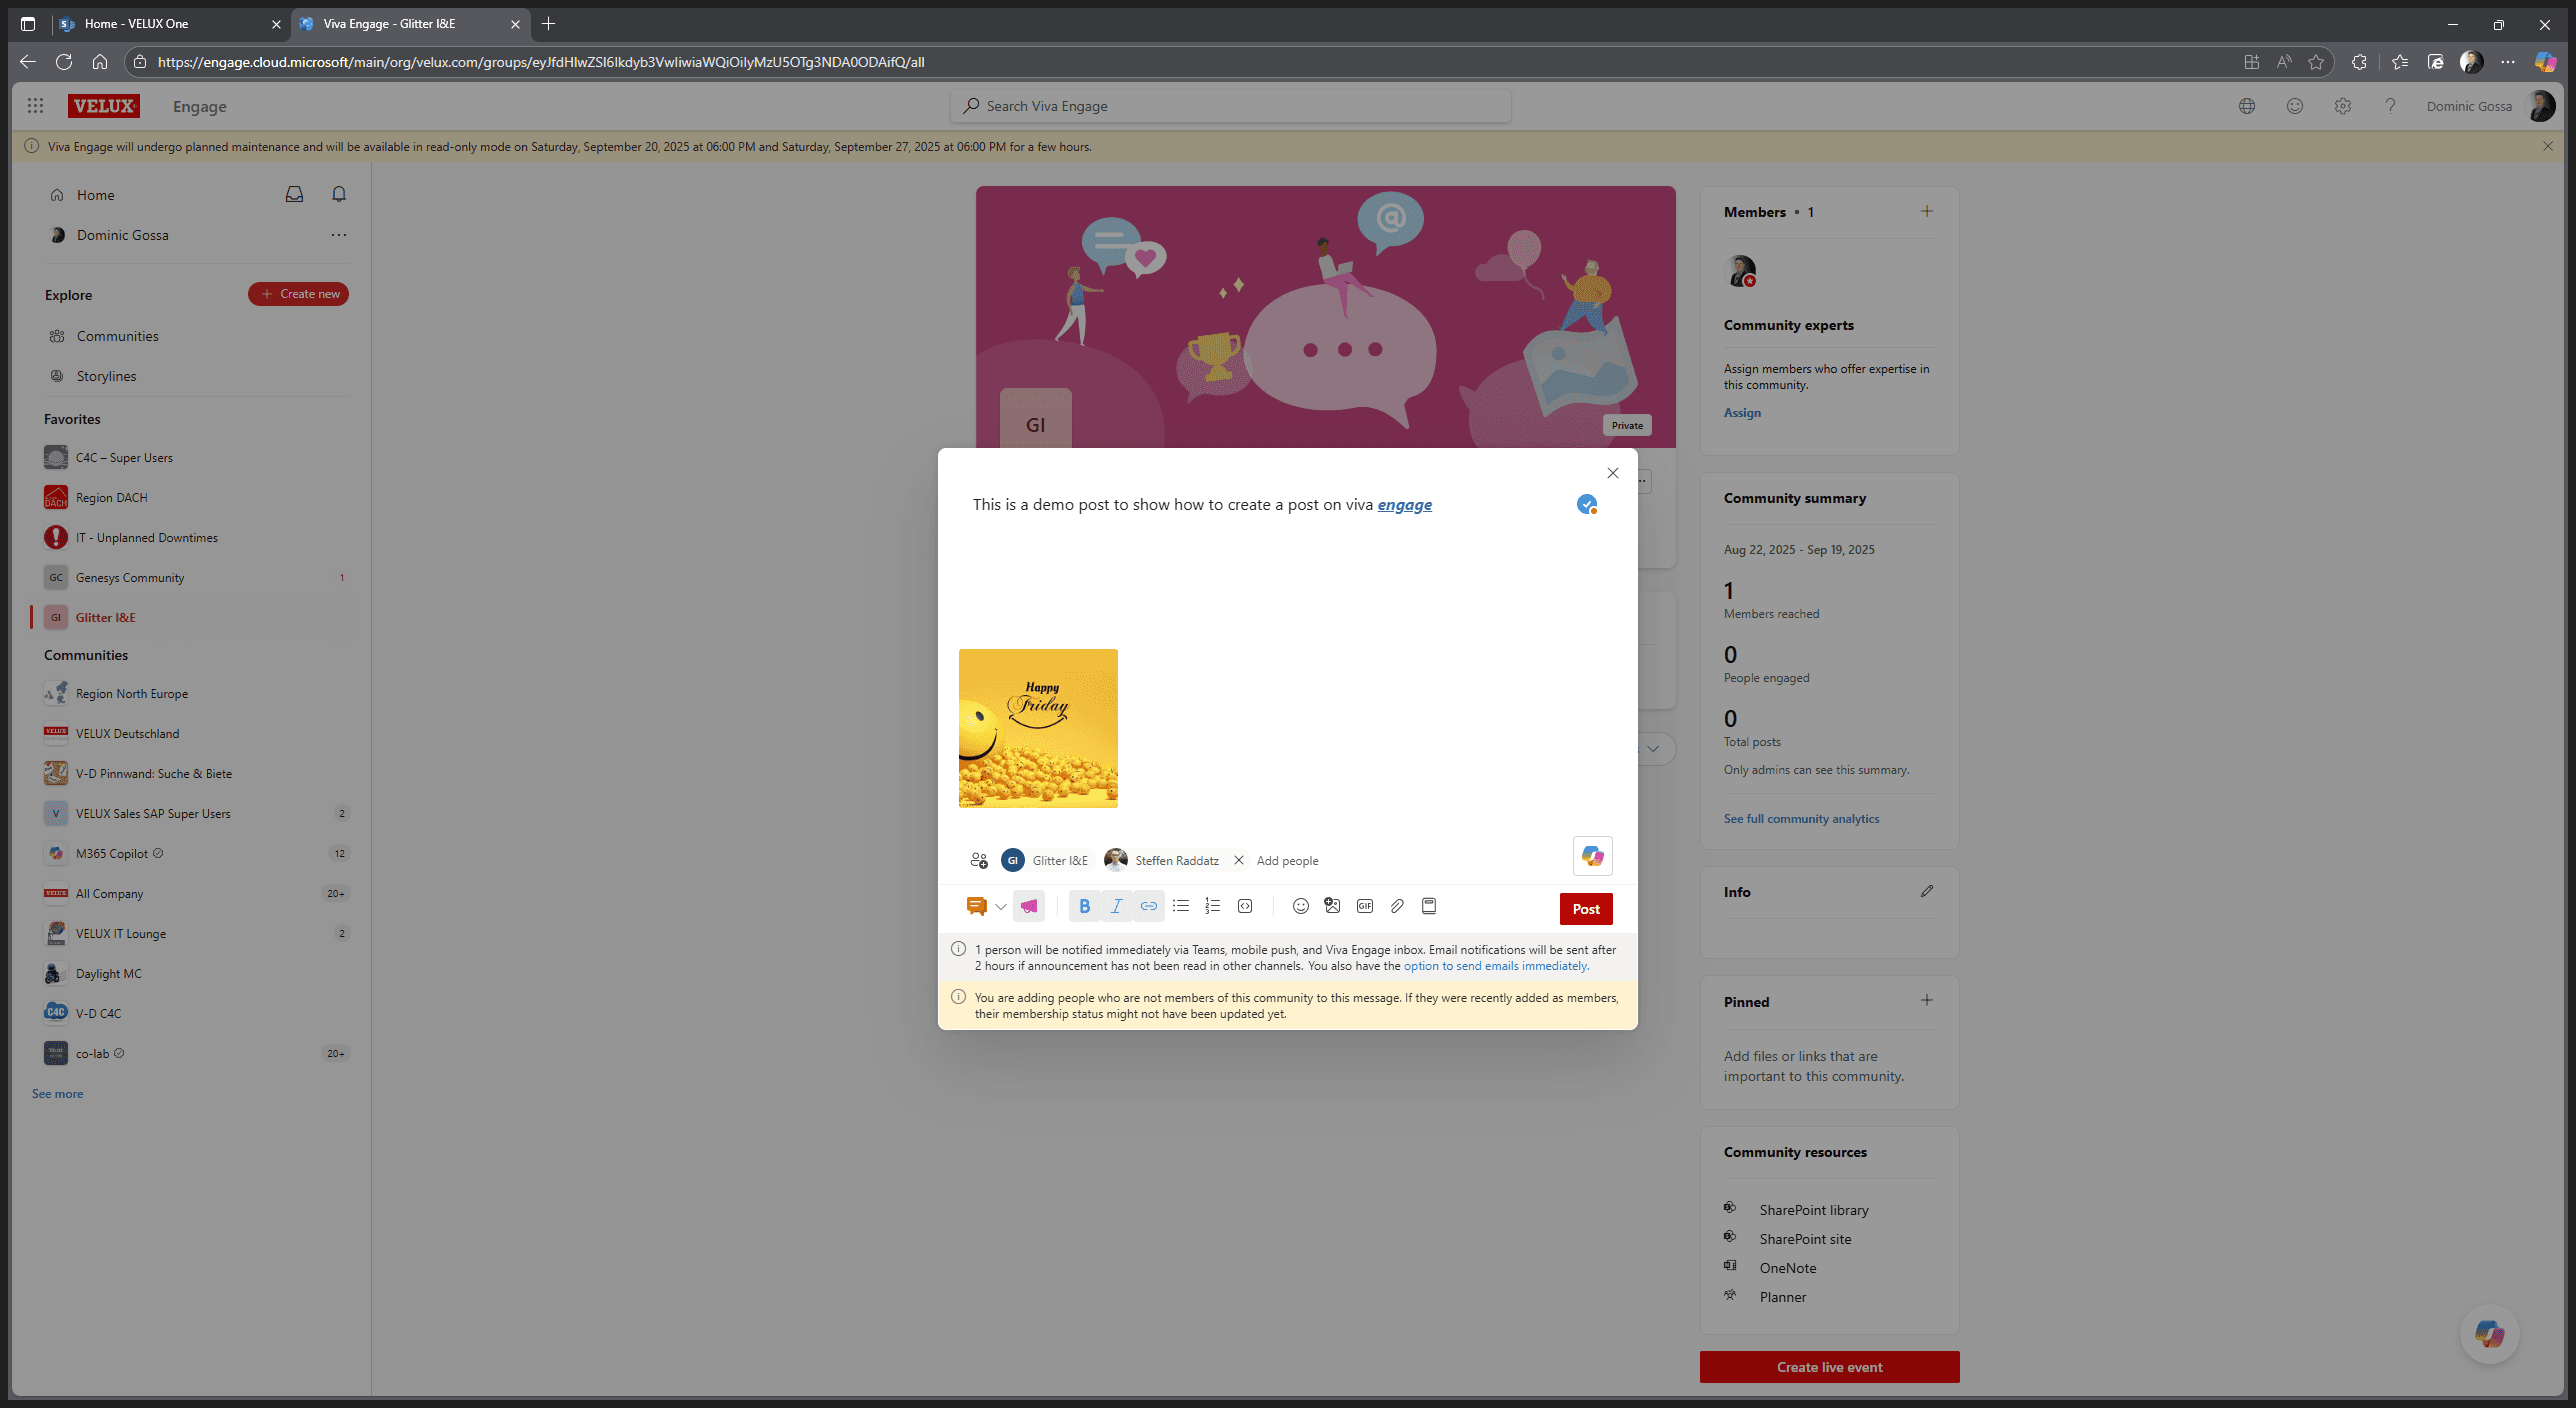The width and height of the screenshot is (2576, 1408).
Task: Open the Microsoft 365 app launcher grid
Action: point(35,106)
